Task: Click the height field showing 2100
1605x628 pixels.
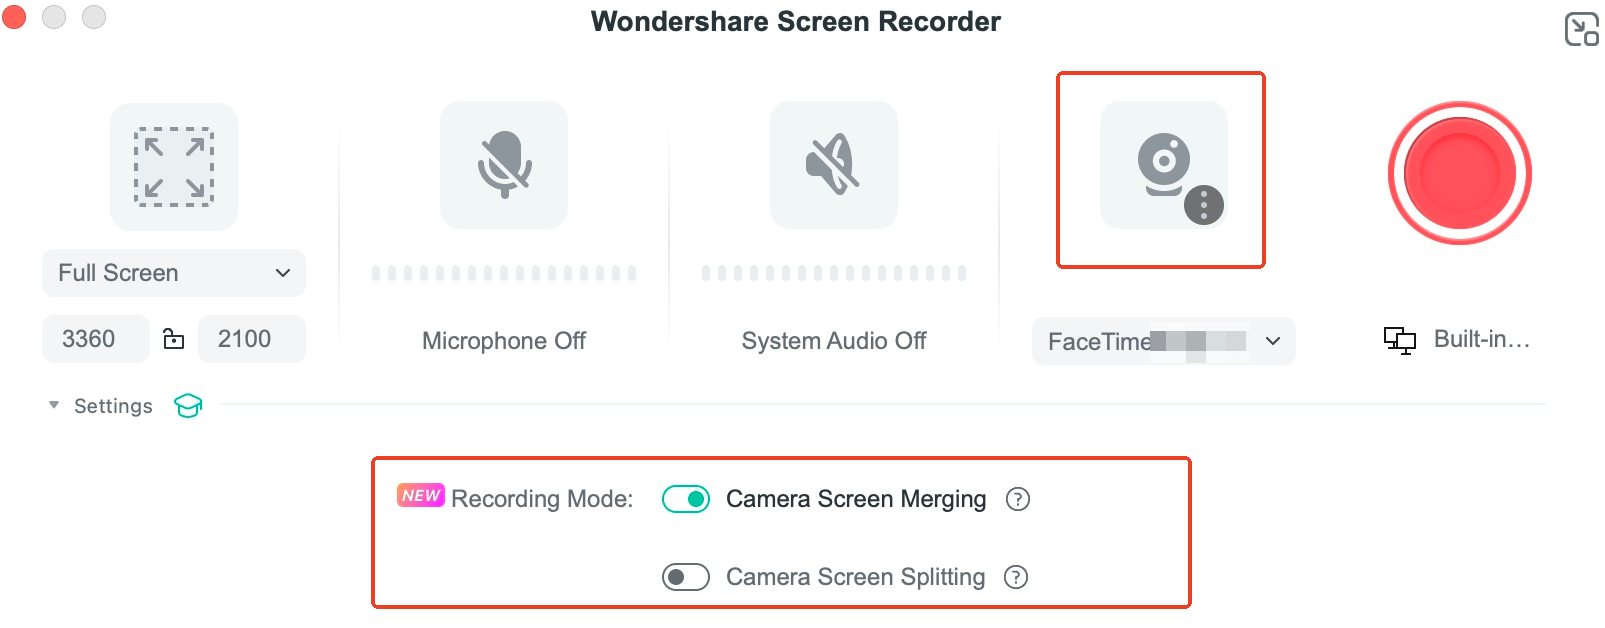Action: [x=251, y=339]
